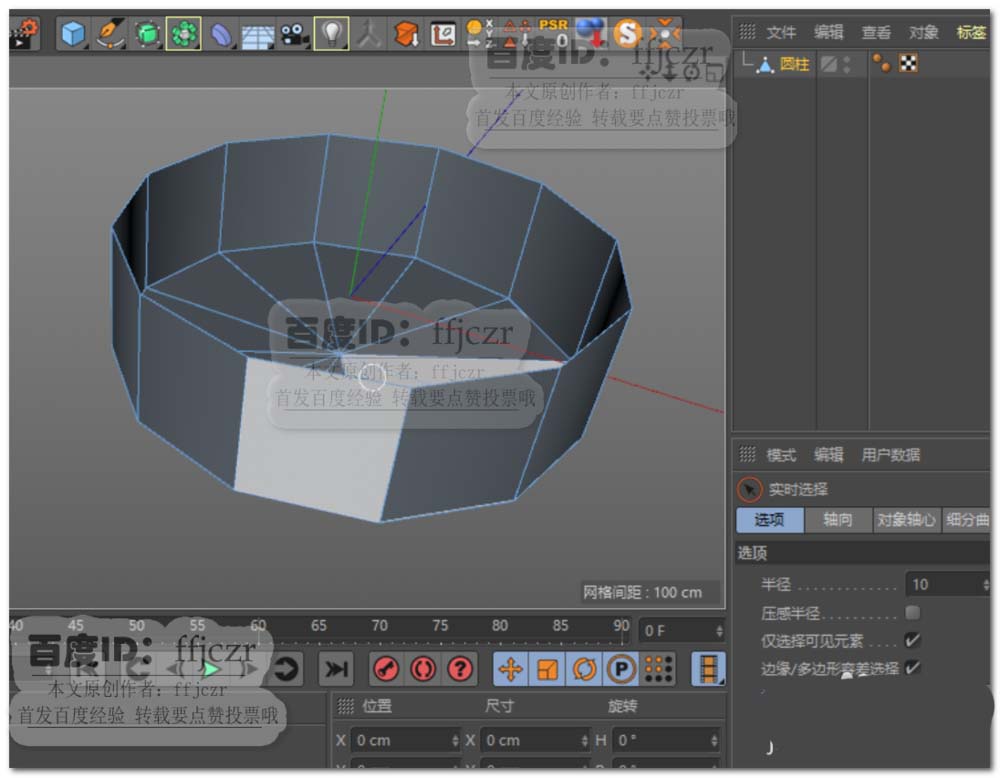Click the axis path tool icon
1000x778 pixels.
(x=443, y=33)
